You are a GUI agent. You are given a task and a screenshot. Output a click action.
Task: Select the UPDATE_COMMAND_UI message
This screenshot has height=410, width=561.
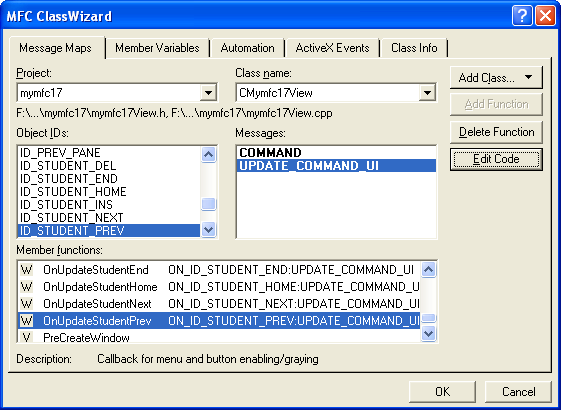[x=336, y=166]
